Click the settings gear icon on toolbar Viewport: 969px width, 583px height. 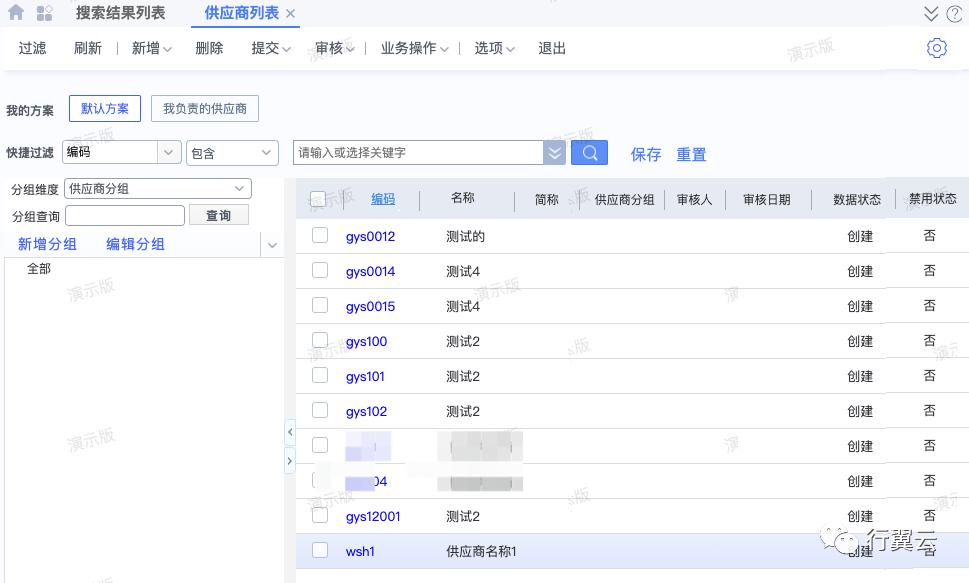(x=936, y=47)
